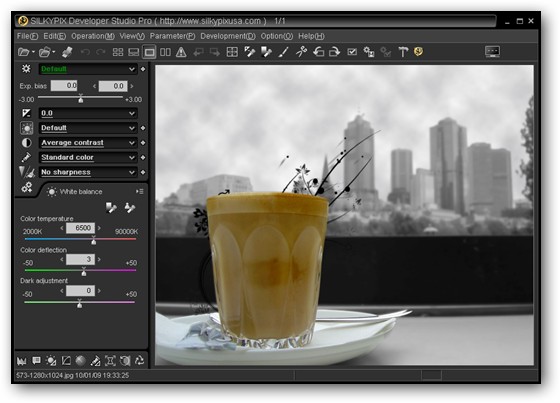Switch to the single preview display mode
The image size is (560, 403).
(149, 52)
